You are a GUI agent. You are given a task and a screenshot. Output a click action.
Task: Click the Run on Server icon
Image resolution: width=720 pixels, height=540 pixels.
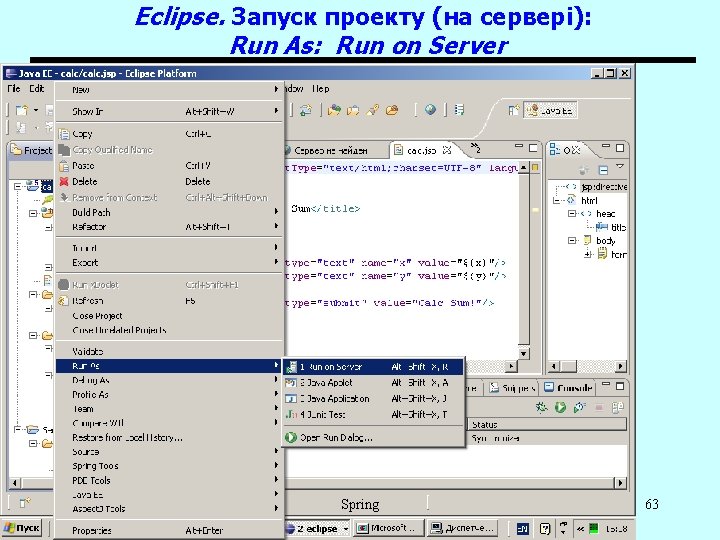pyautogui.click(x=291, y=367)
